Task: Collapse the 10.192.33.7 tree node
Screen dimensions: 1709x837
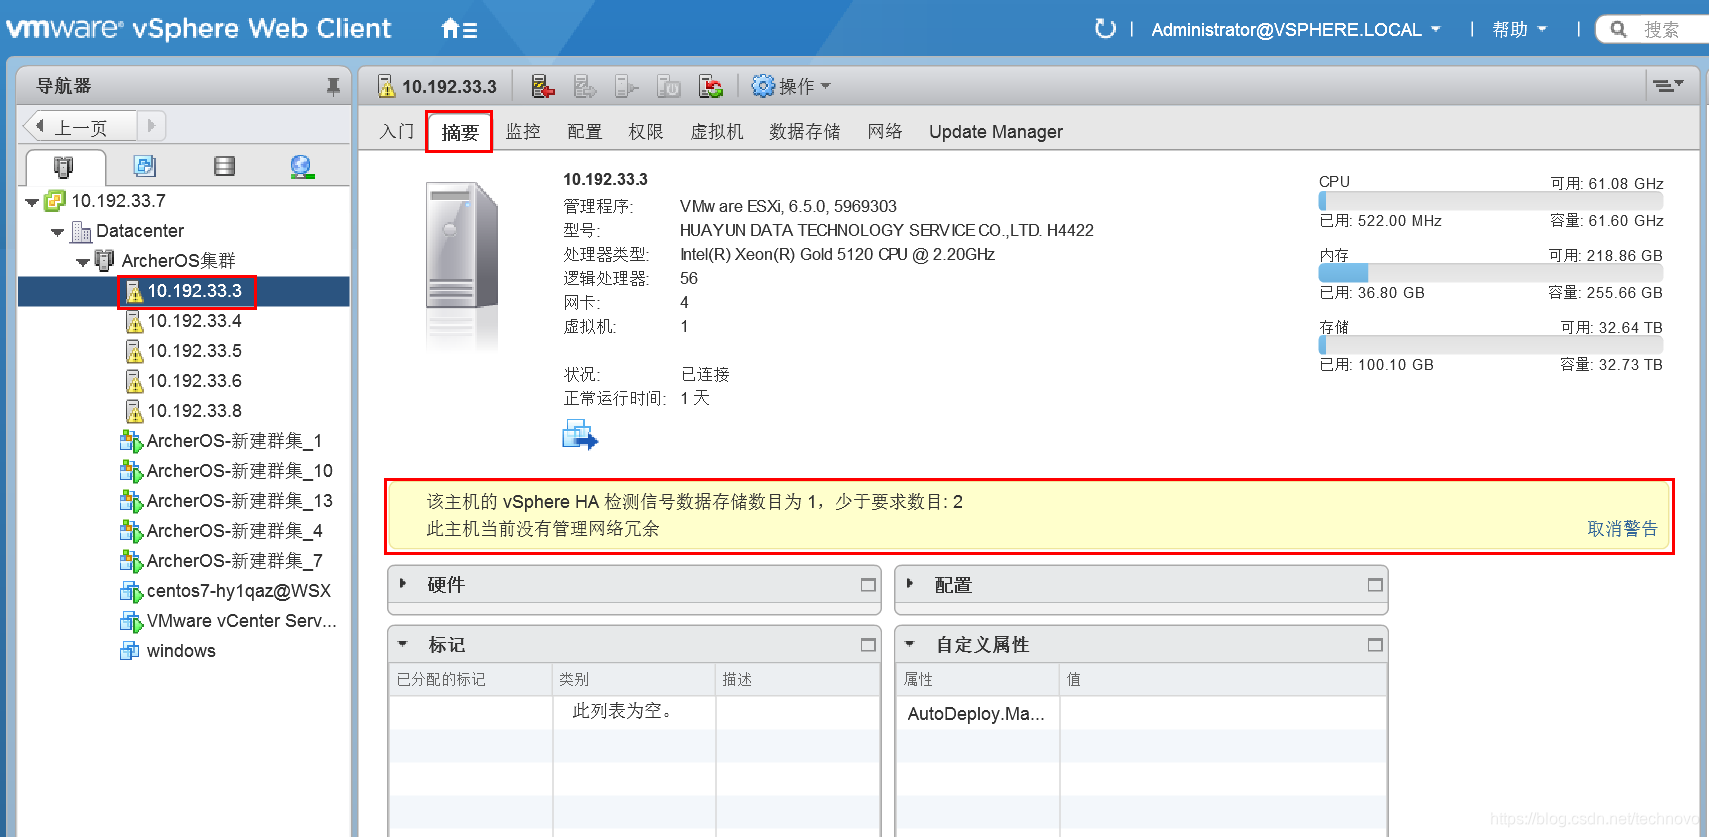Action: coord(32,202)
